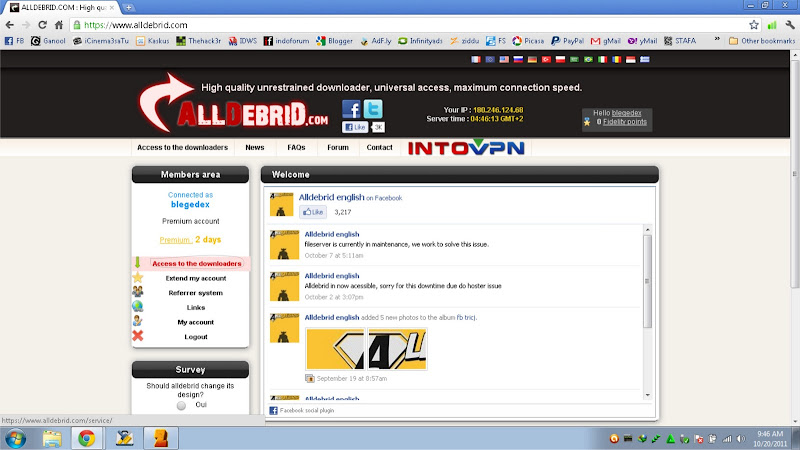
Task: Open Other bookmarks folder
Action: click(x=762, y=41)
